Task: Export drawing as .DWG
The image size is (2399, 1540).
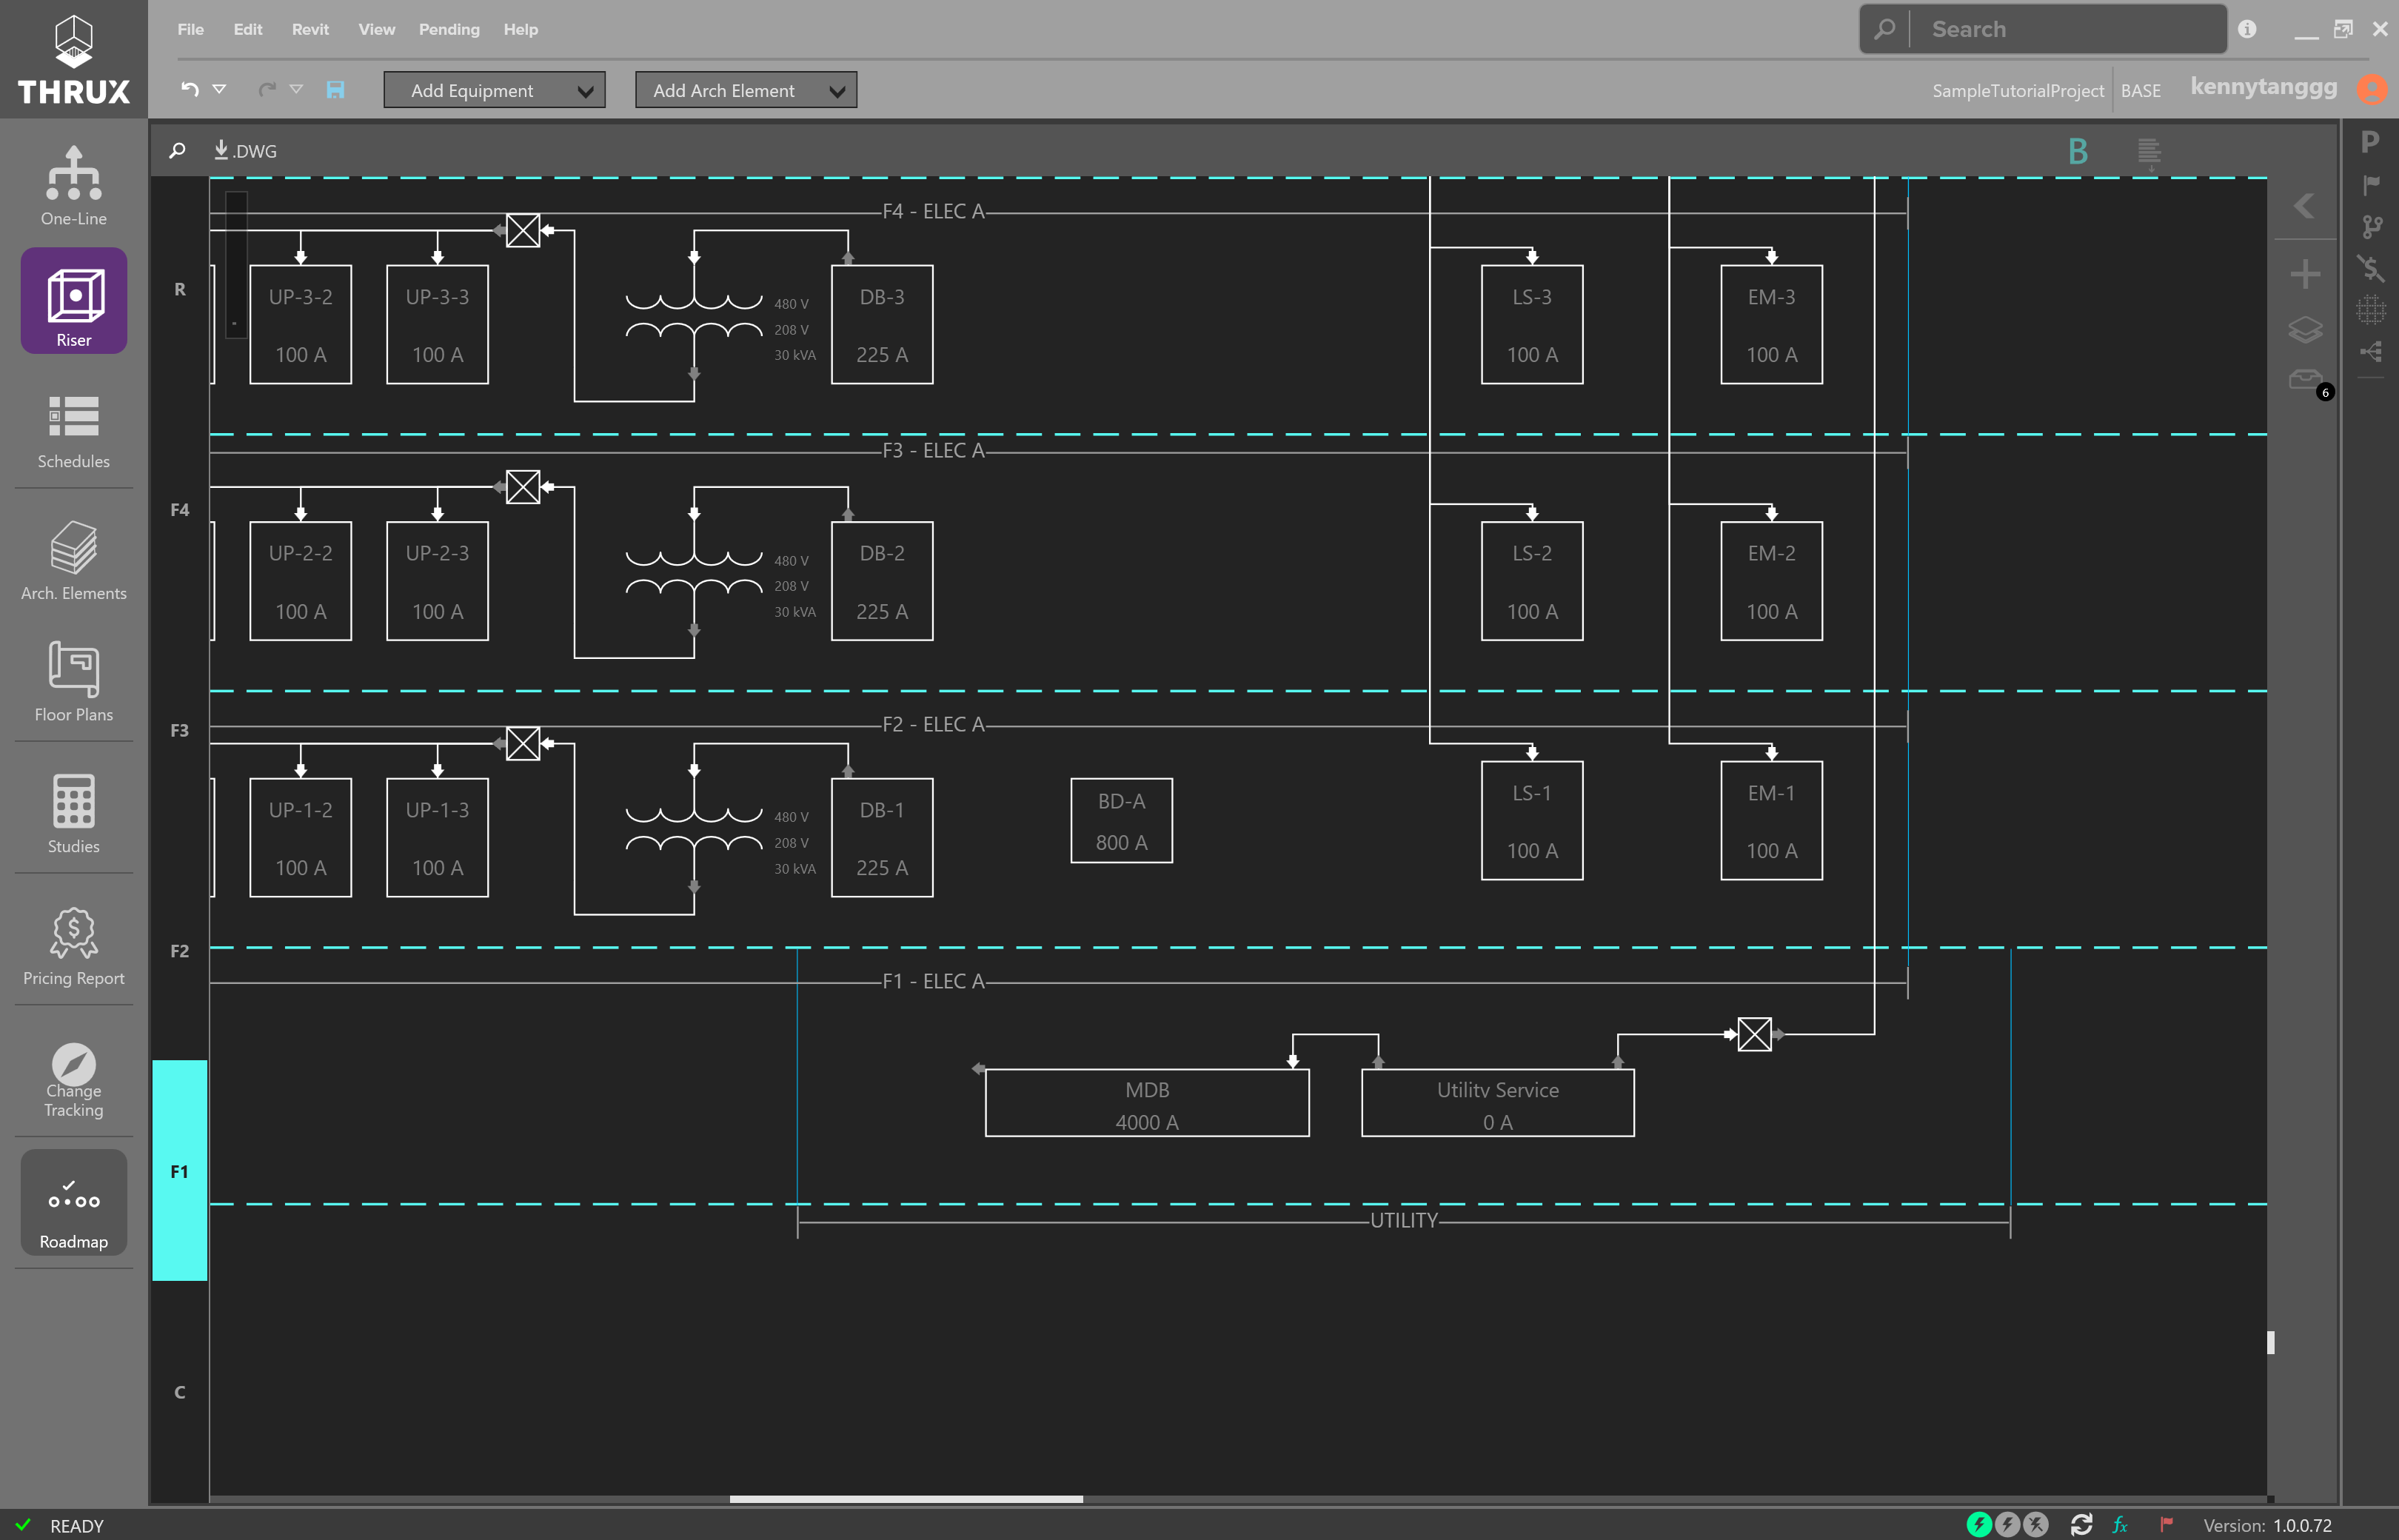Action: point(245,151)
